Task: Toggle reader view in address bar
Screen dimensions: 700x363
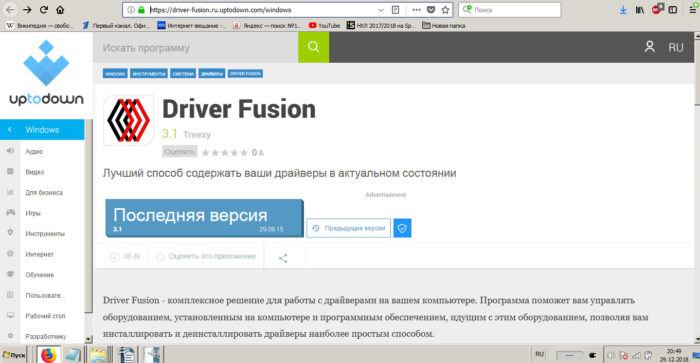Action: coord(396,9)
